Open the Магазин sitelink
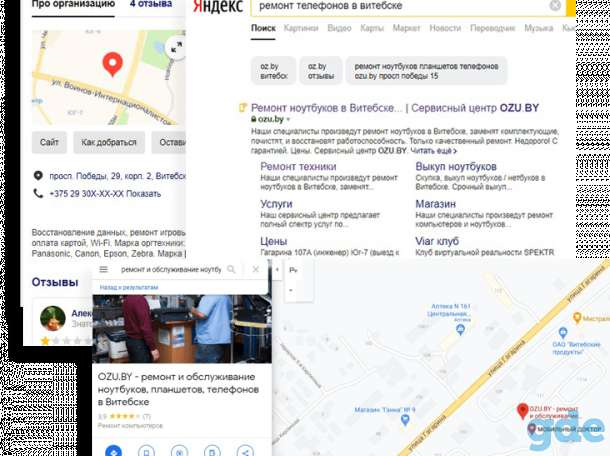Image resolution: width=610 pixels, height=456 pixels. click(436, 204)
